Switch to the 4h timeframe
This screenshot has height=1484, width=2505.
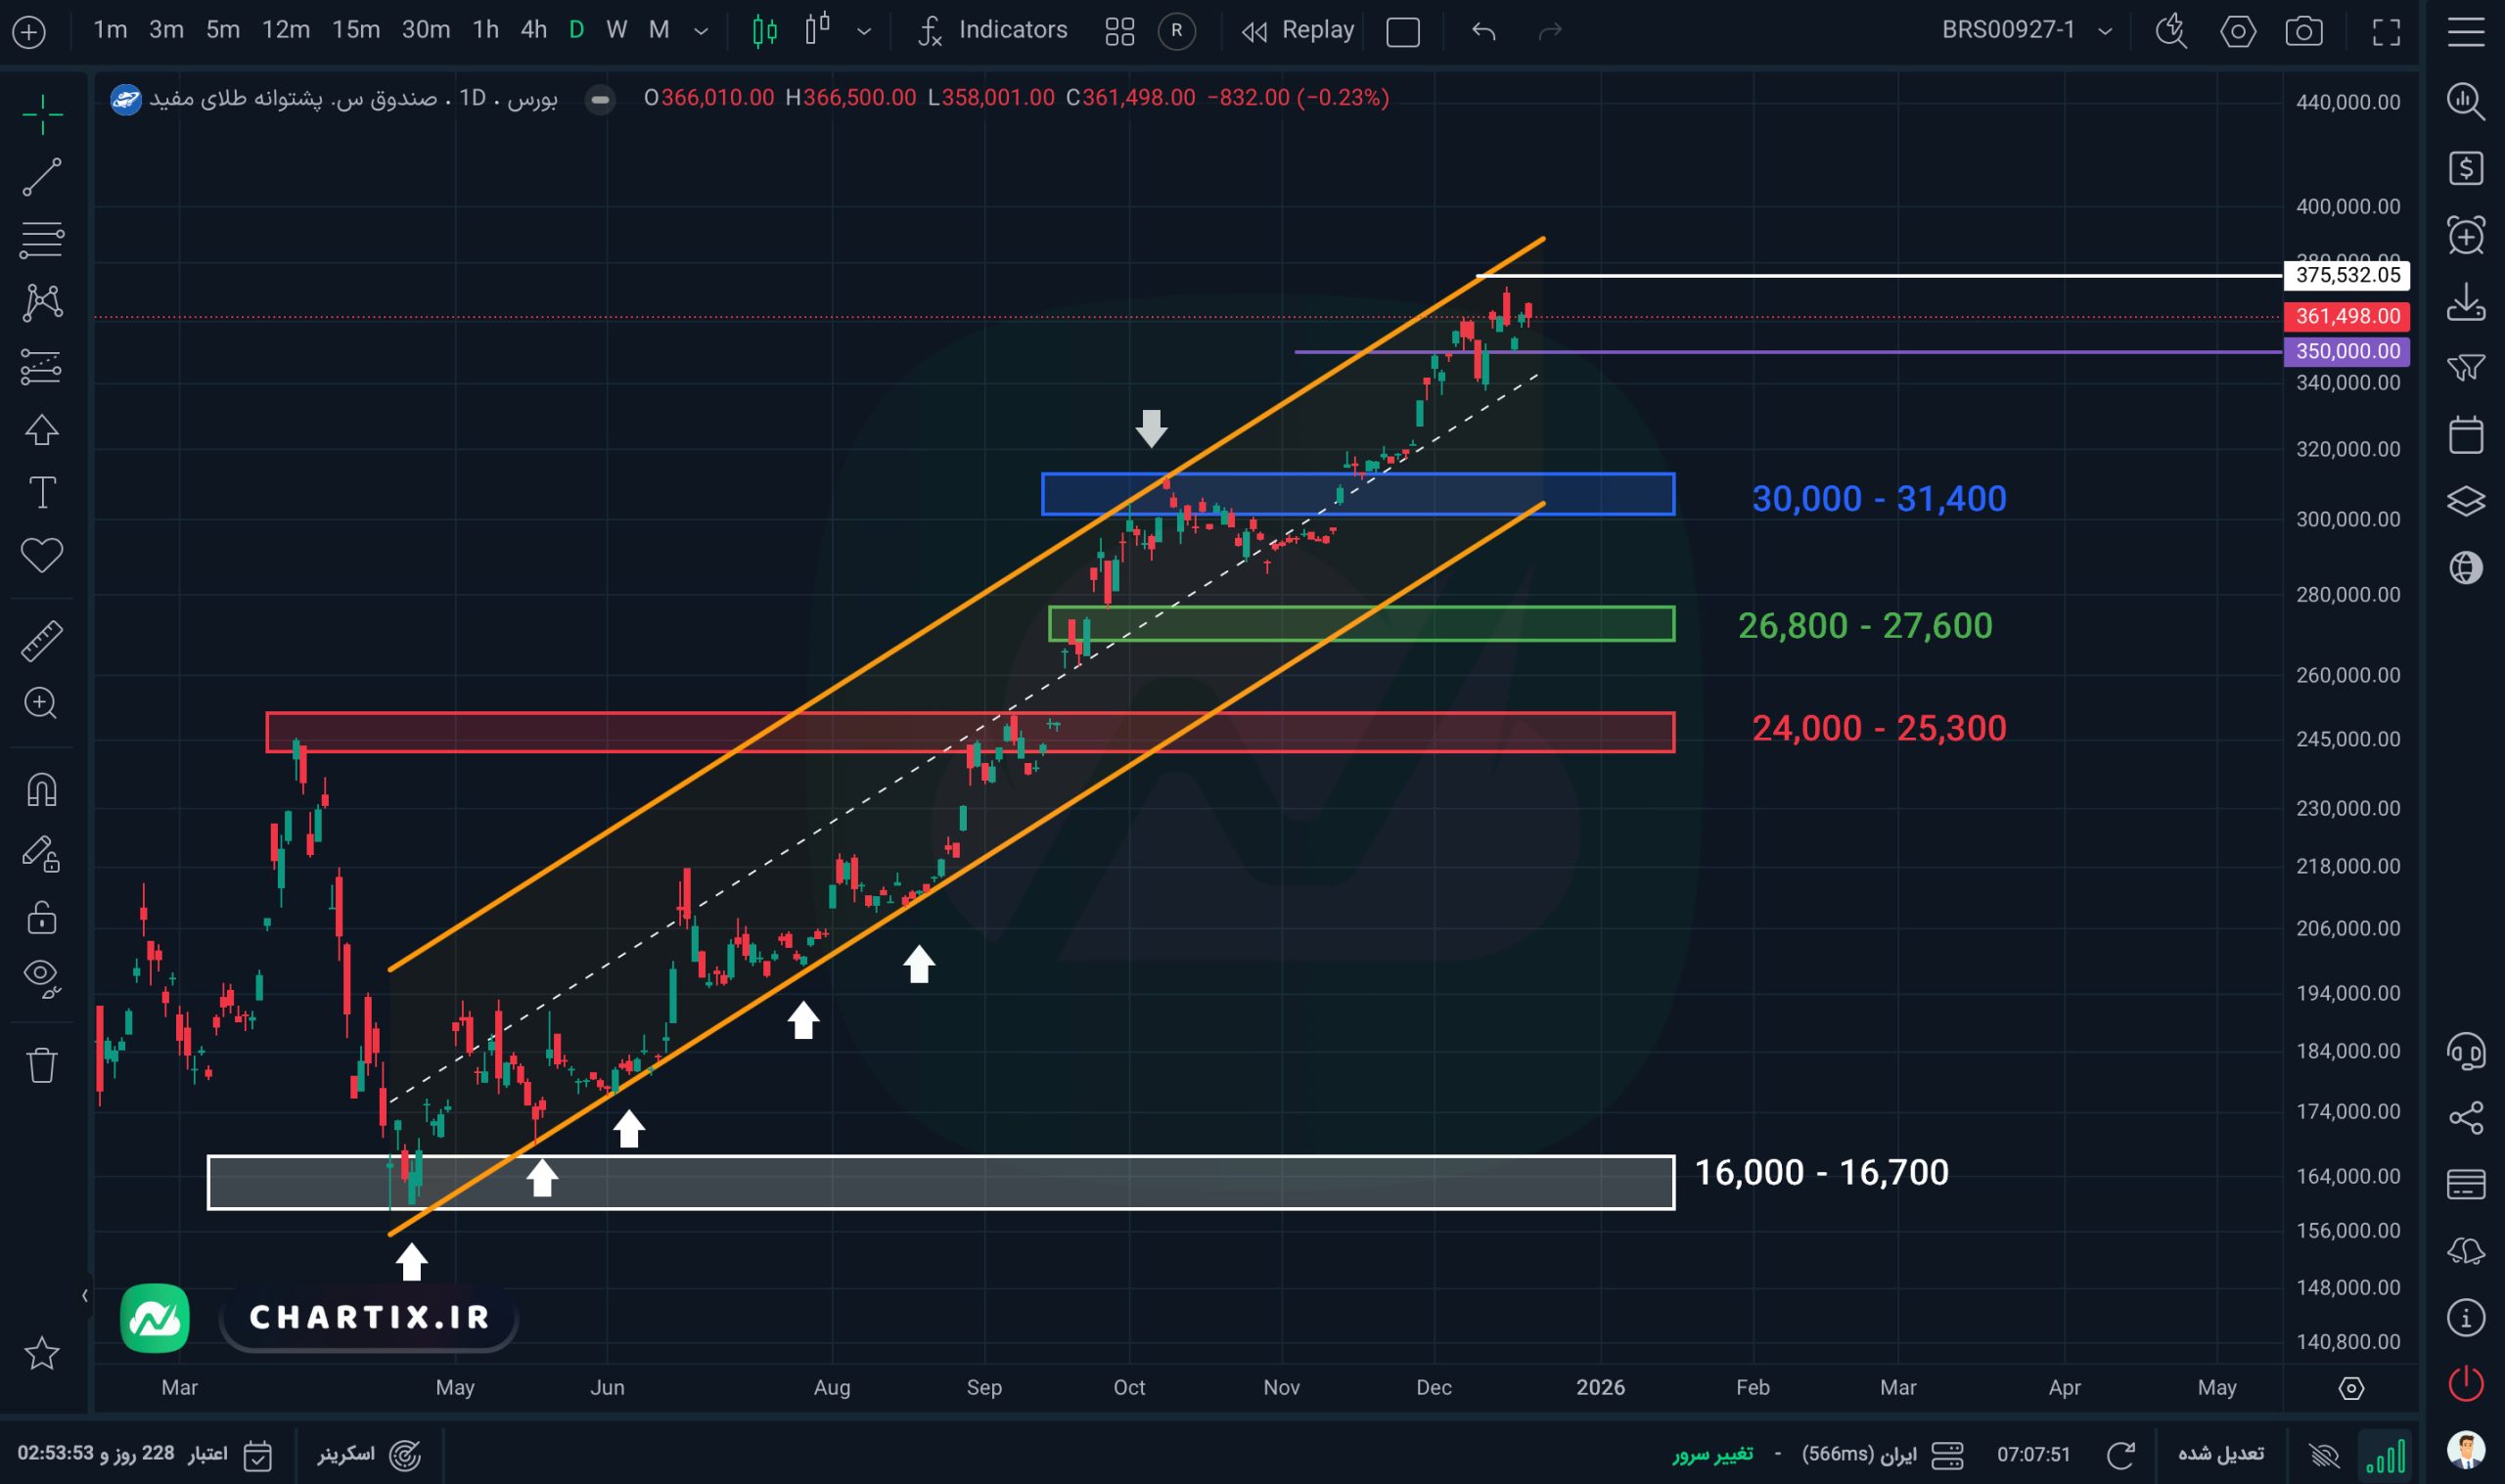tap(533, 30)
